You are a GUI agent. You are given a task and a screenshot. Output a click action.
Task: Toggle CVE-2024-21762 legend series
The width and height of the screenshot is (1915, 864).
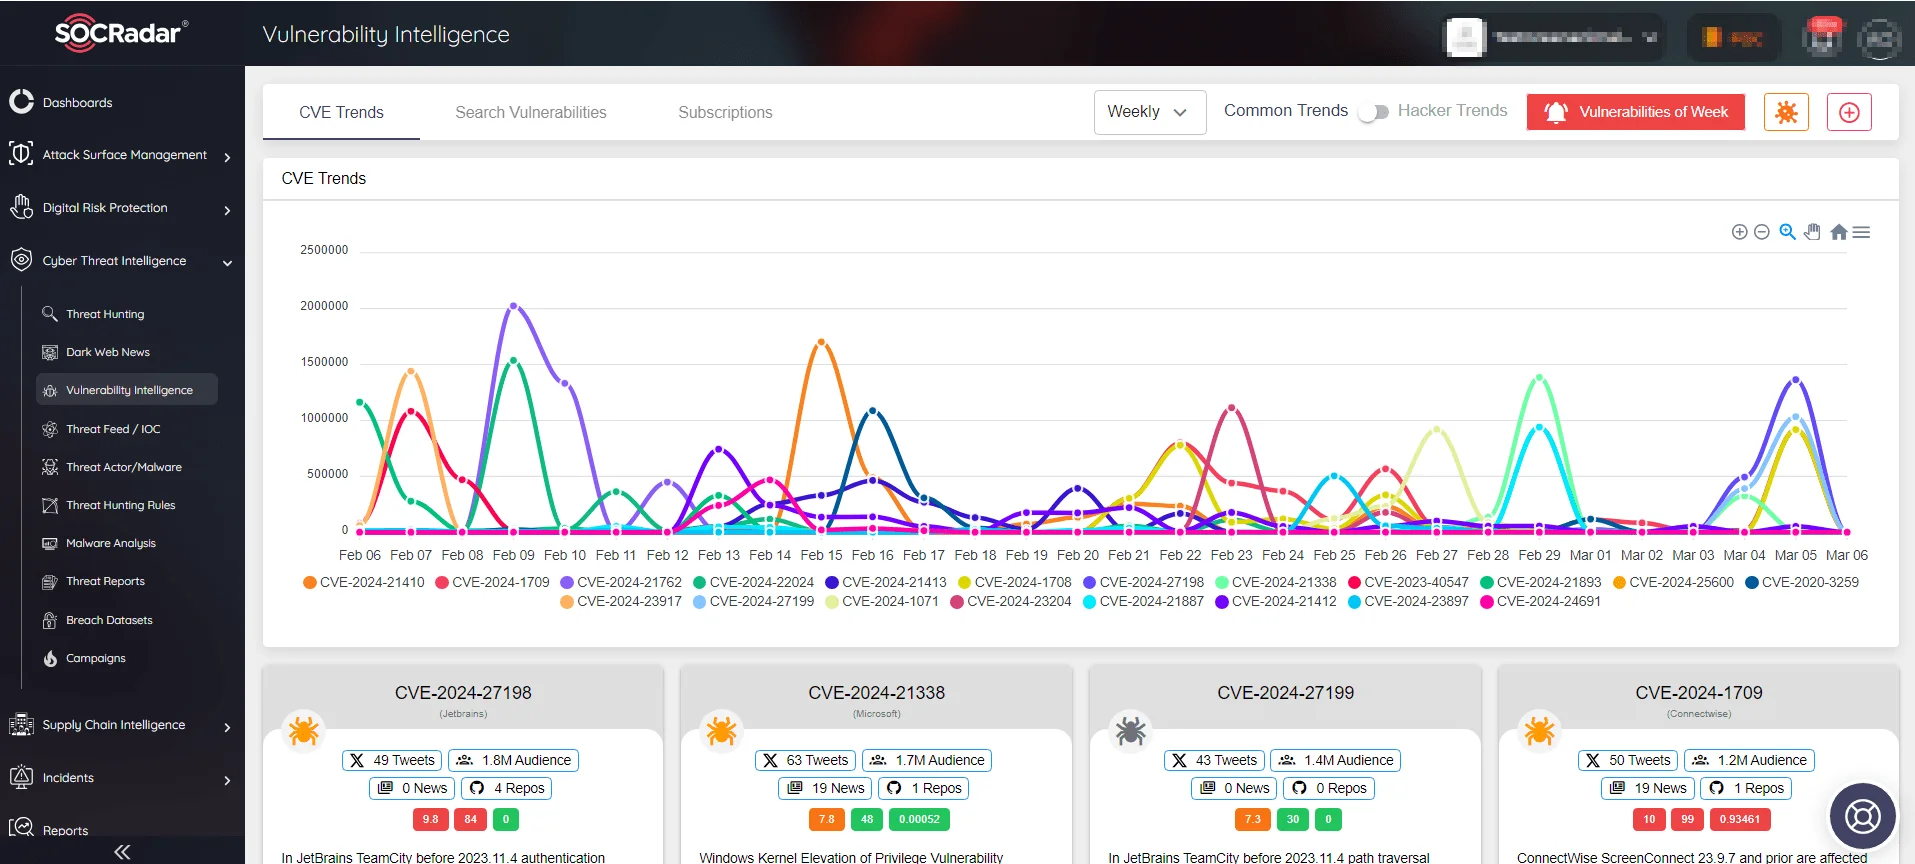(x=621, y=582)
